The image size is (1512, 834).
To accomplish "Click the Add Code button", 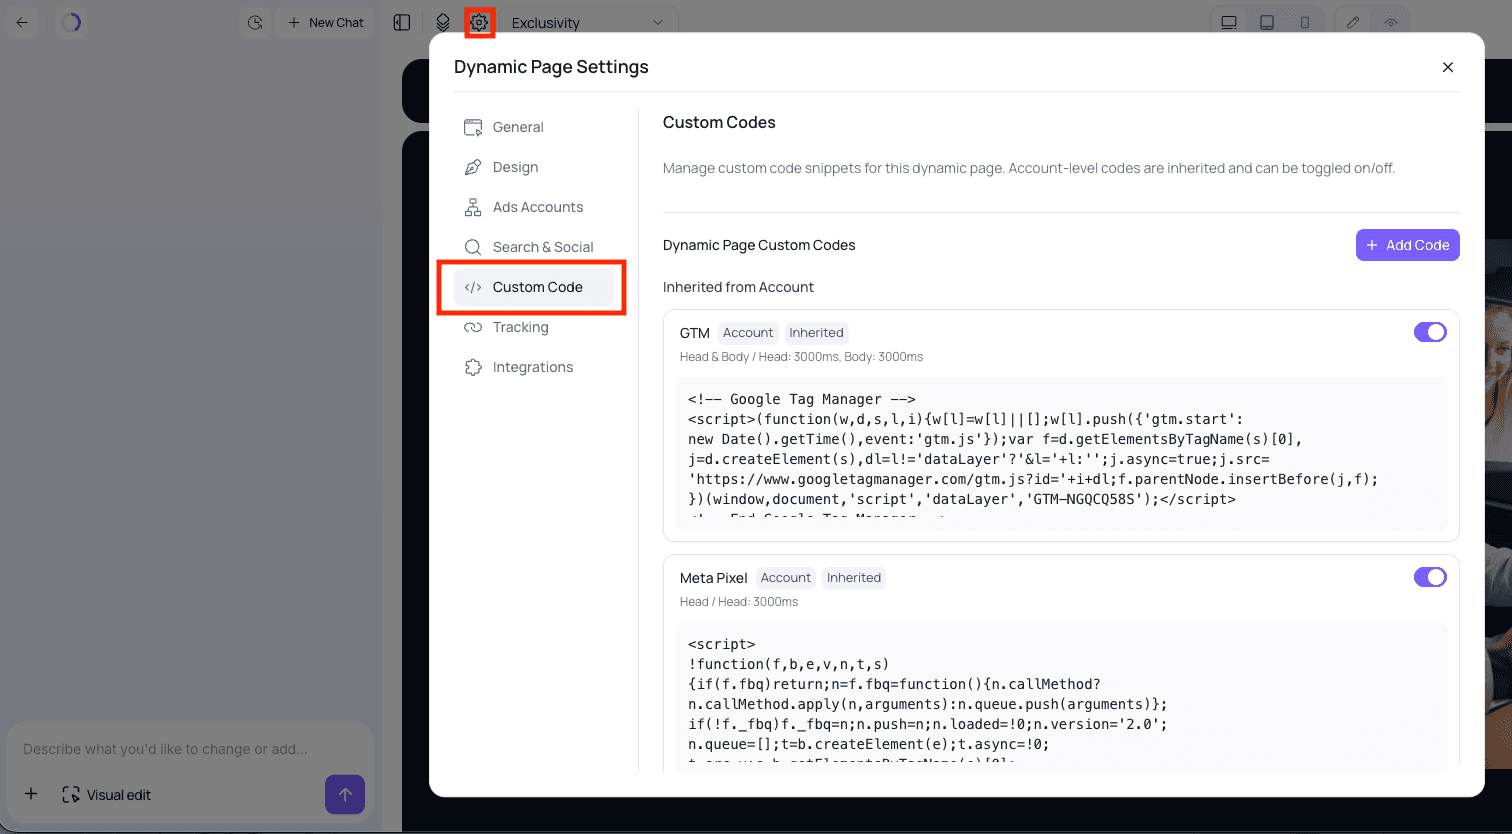I will click(1407, 245).
